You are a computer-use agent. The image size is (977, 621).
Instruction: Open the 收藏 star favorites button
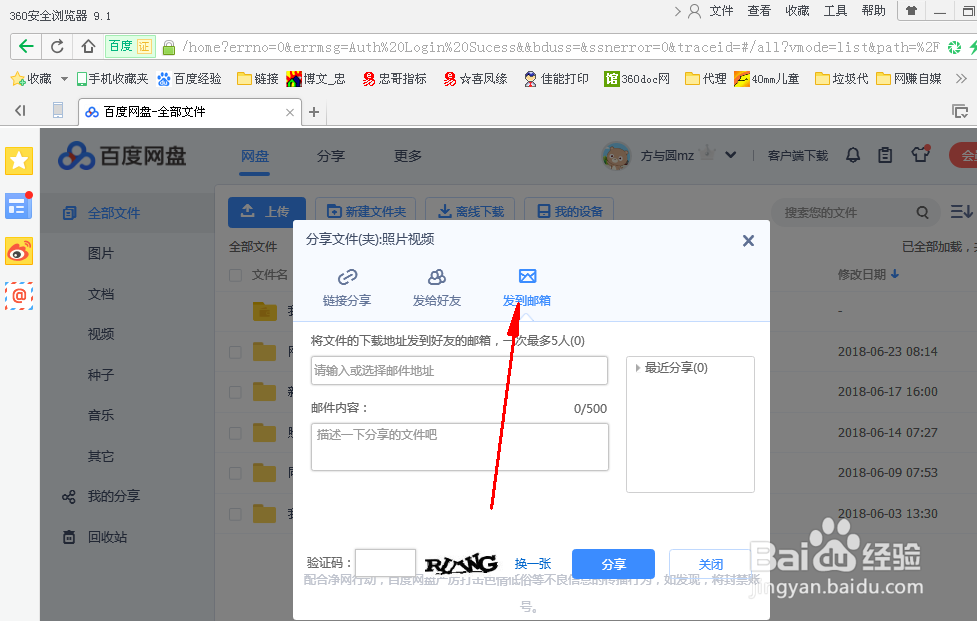(31, 79)
